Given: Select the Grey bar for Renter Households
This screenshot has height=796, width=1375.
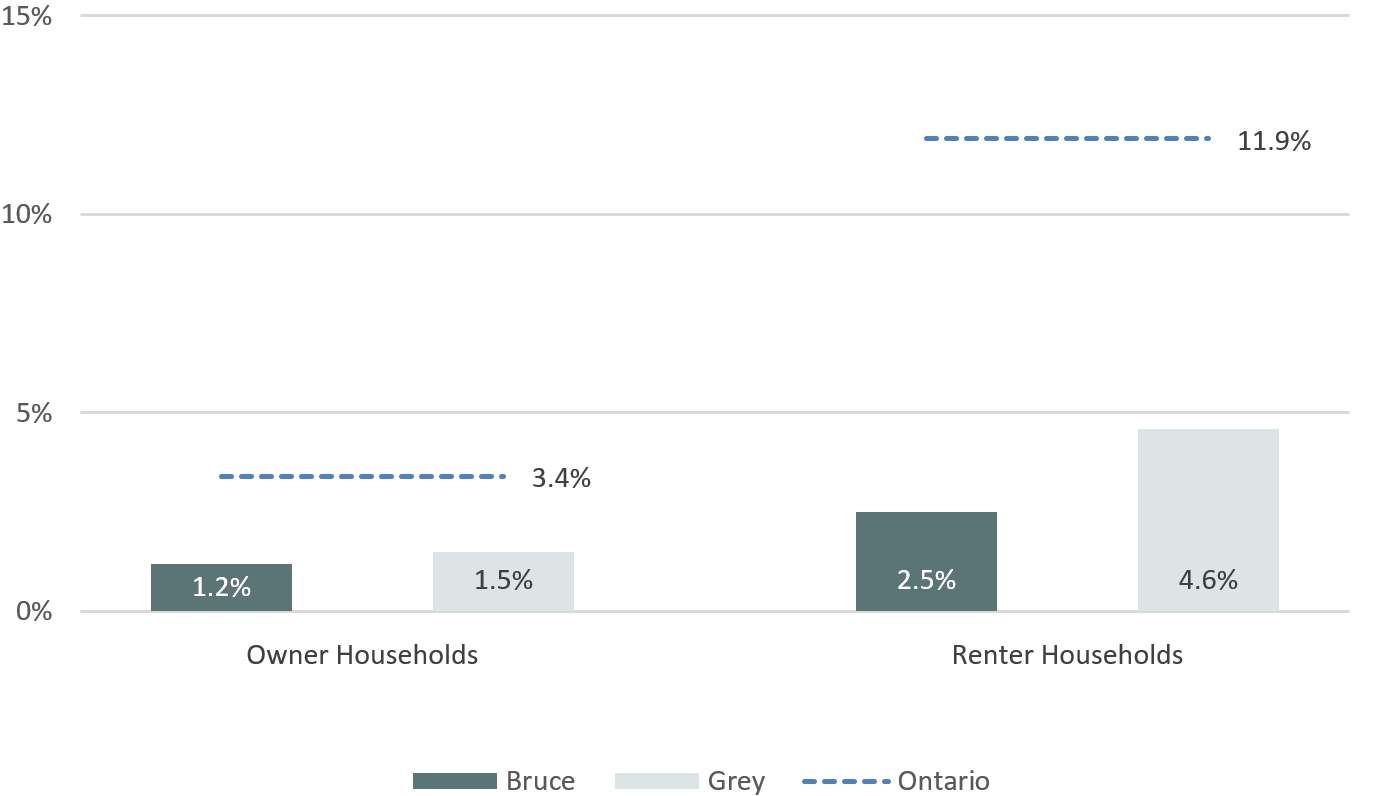Looking at the screenshot, I should click(x=1208, y=520).
